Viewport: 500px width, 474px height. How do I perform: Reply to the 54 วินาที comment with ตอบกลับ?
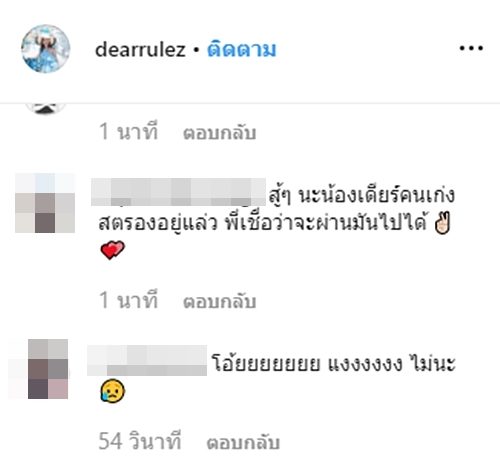point(243,442)
